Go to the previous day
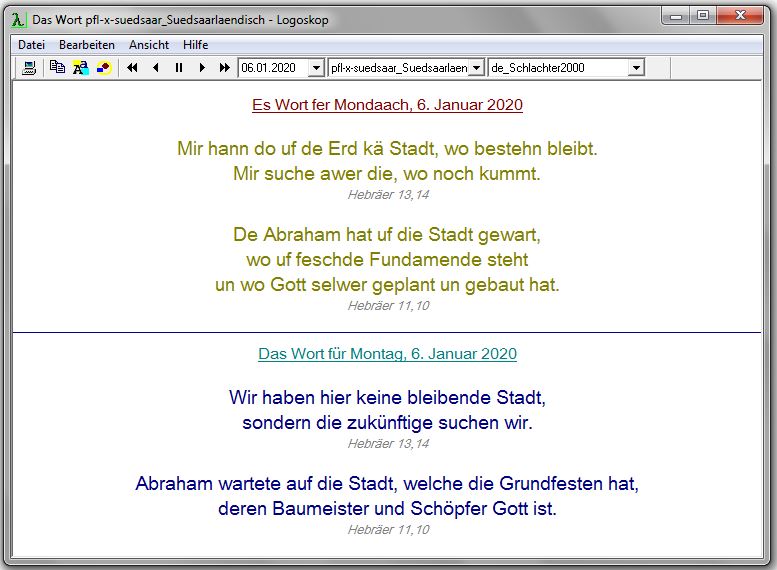 point(156,67)
